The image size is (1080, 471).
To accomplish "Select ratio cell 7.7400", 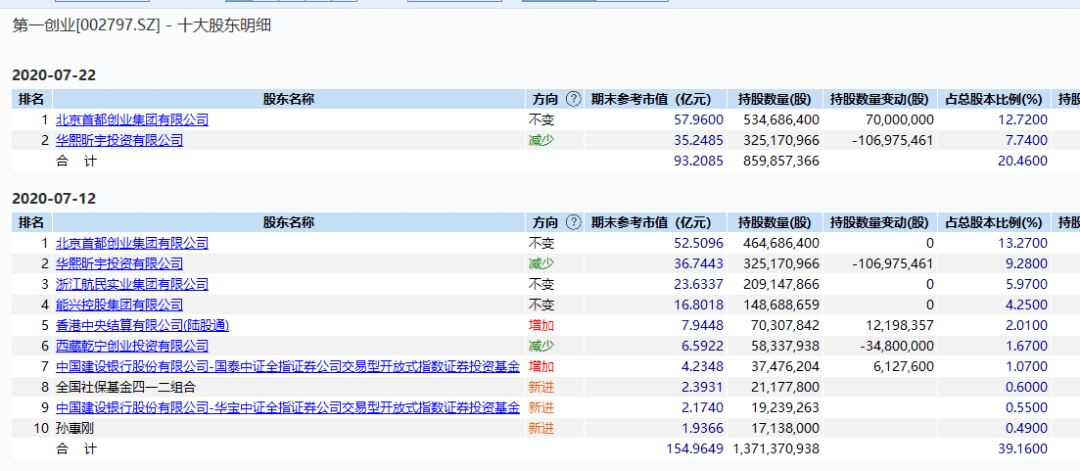I will click(1026, 141).
